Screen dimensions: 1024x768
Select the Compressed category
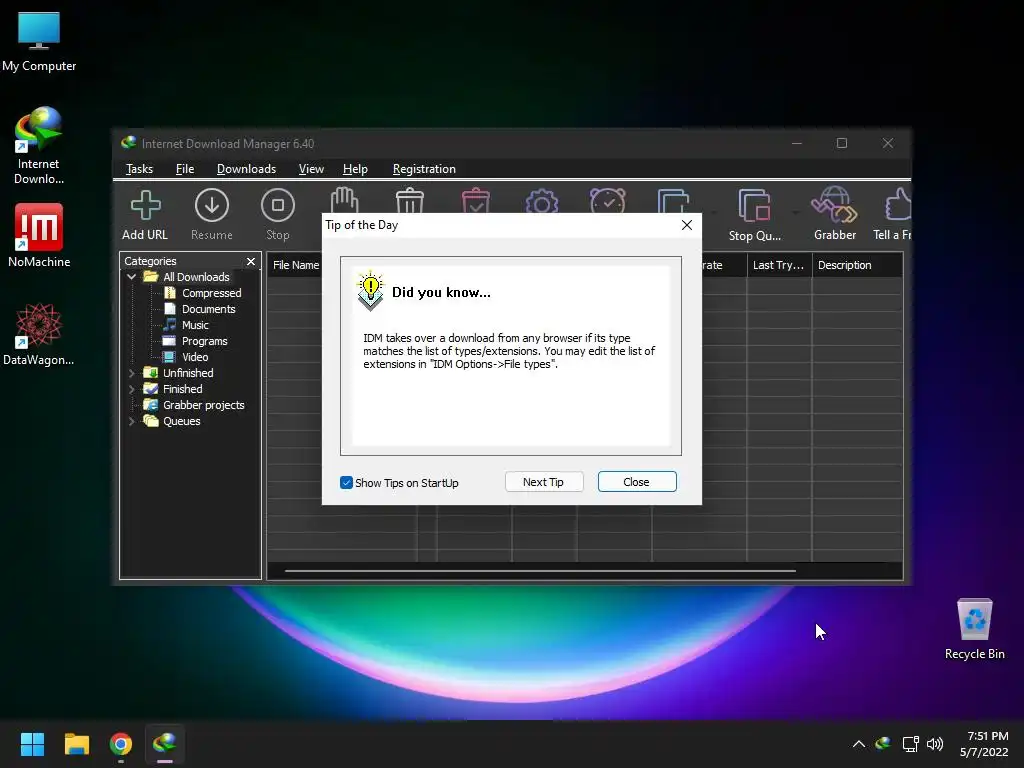click(x=211, y=293)
